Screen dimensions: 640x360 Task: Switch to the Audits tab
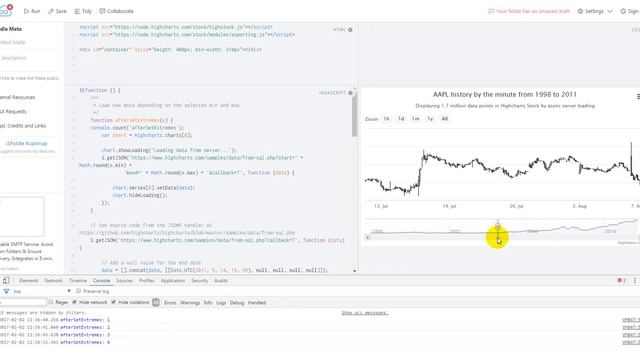point(221,281)
